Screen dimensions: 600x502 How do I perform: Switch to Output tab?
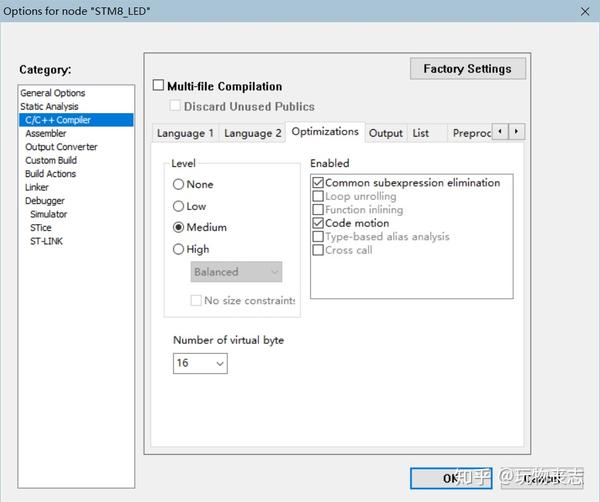click(x=386, y=133)
